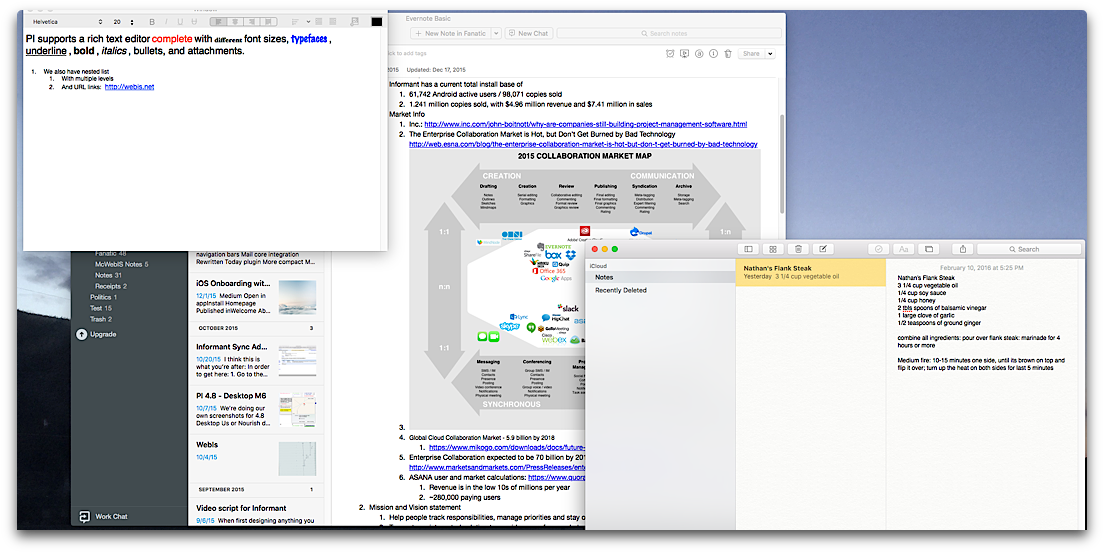Select Fanatic notebook in Evernote sidebar
The image size is (1103, 552).
click(110, 253)
